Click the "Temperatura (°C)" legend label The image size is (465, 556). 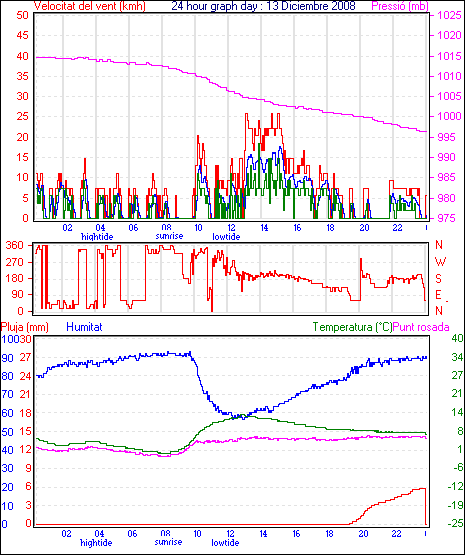(x=353, y=327)
